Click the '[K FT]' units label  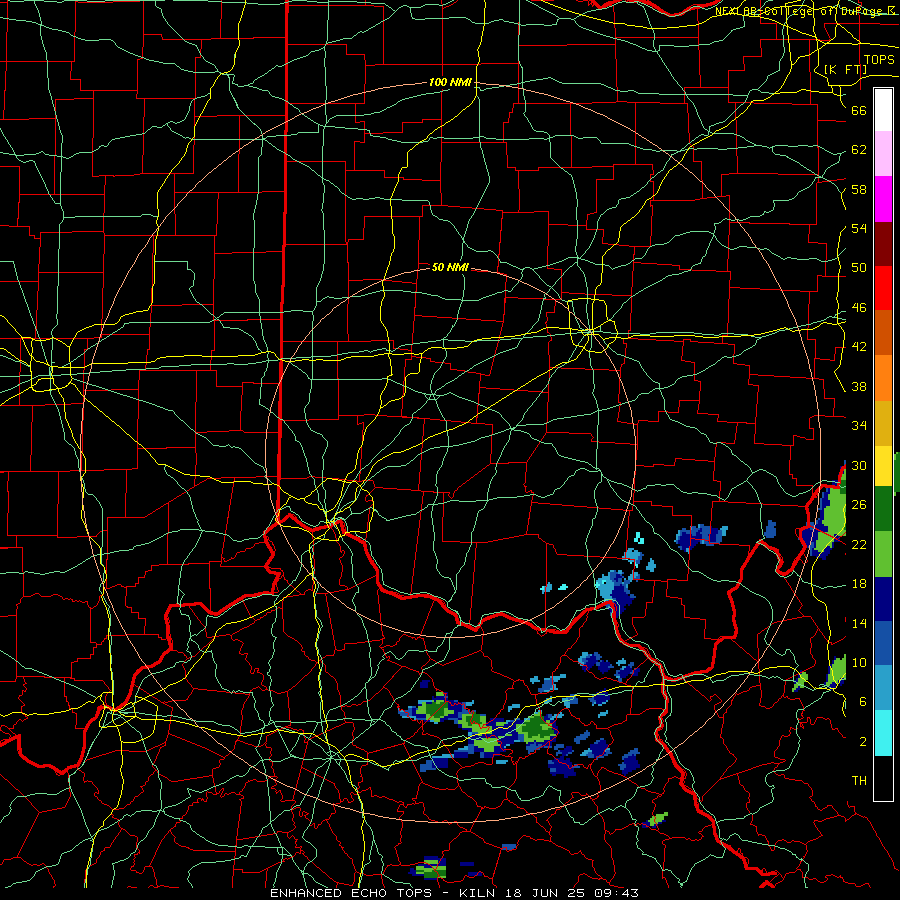pos(845,69)
